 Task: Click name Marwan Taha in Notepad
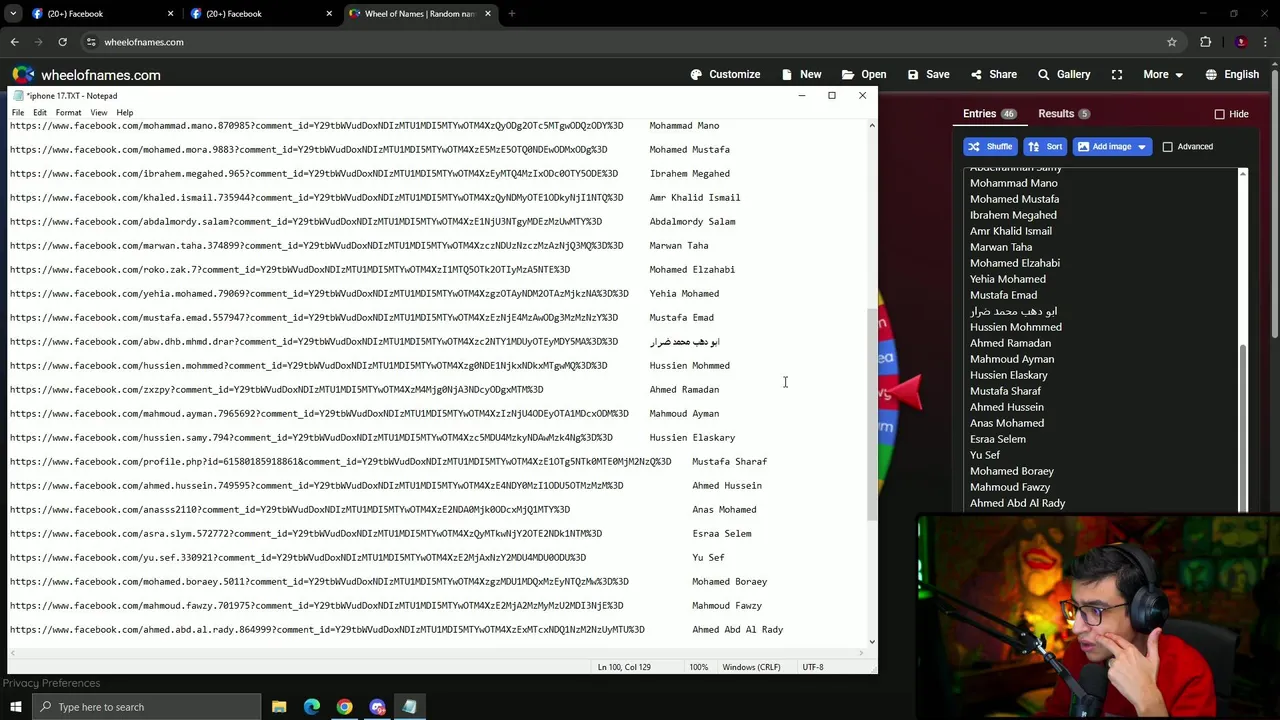click(x=678, y=245)
